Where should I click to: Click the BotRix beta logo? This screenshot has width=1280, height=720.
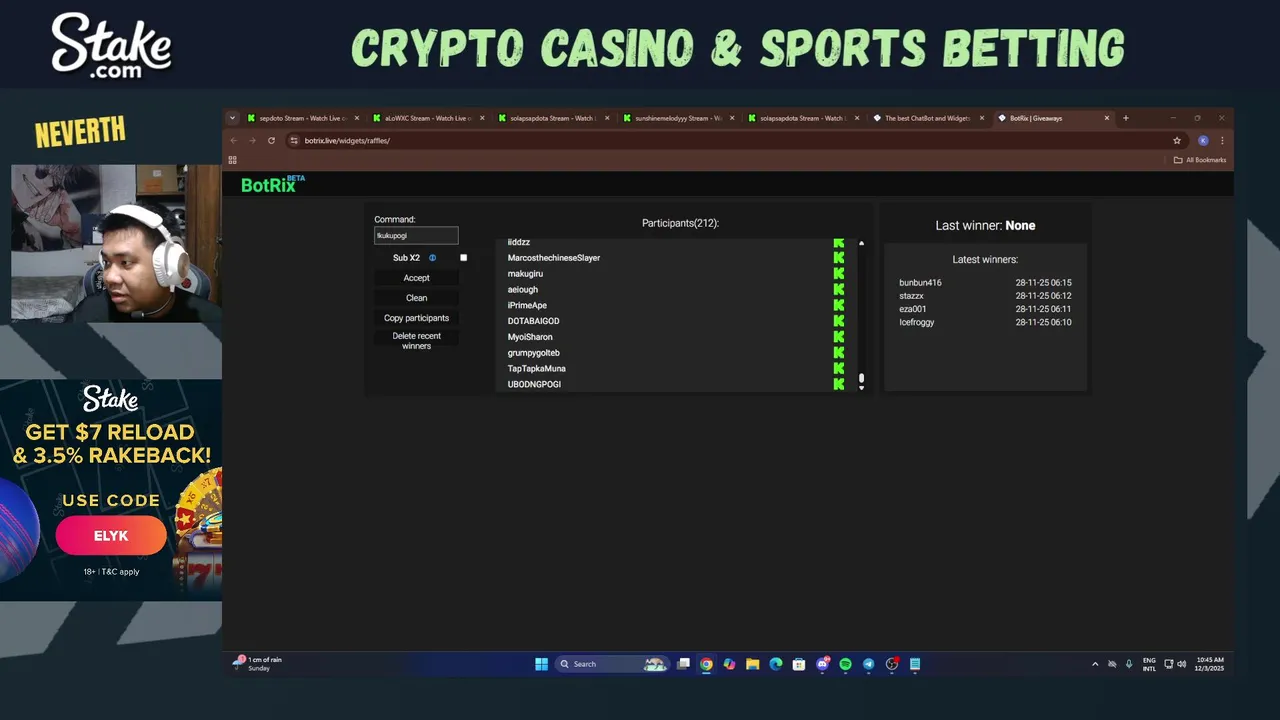(272, 184)
